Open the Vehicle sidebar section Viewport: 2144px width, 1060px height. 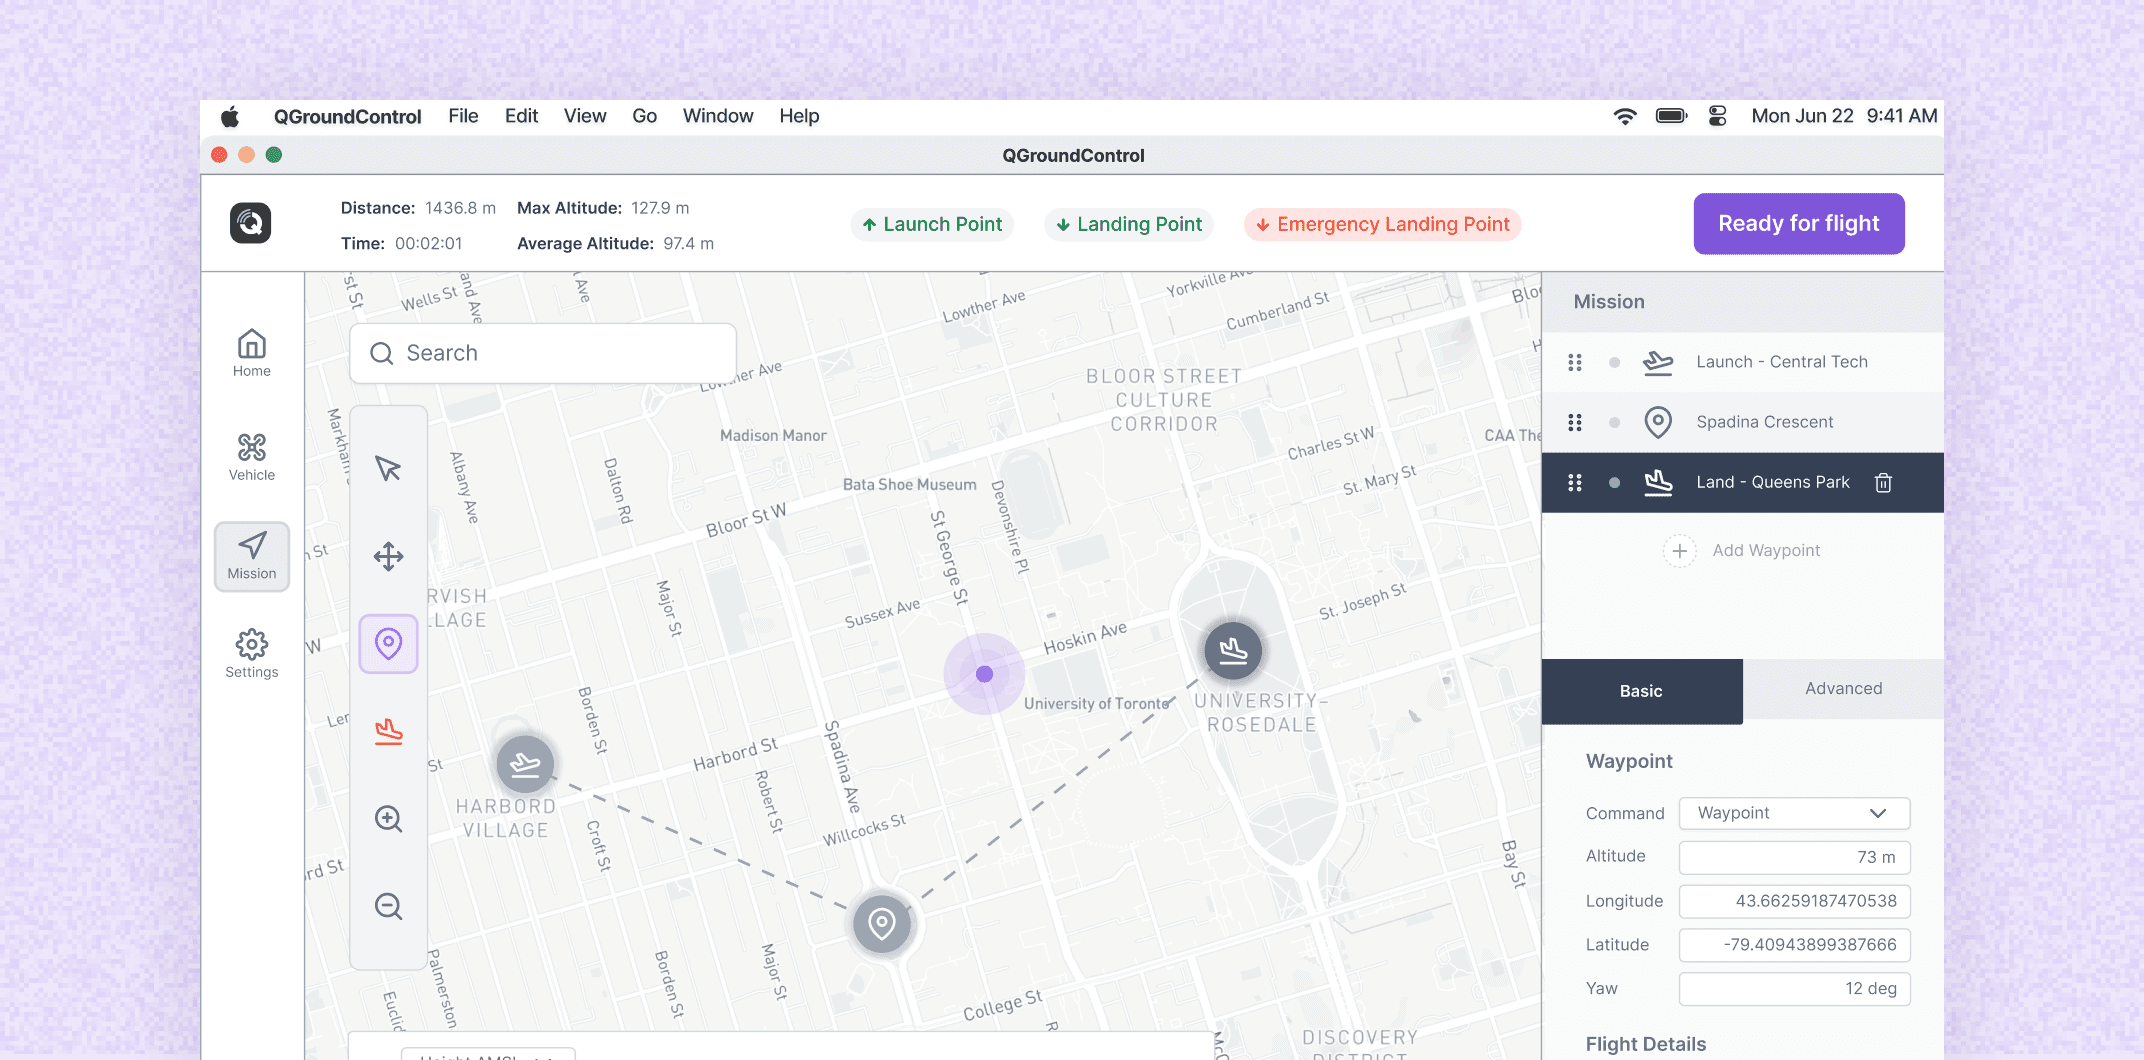coord(252,457)
